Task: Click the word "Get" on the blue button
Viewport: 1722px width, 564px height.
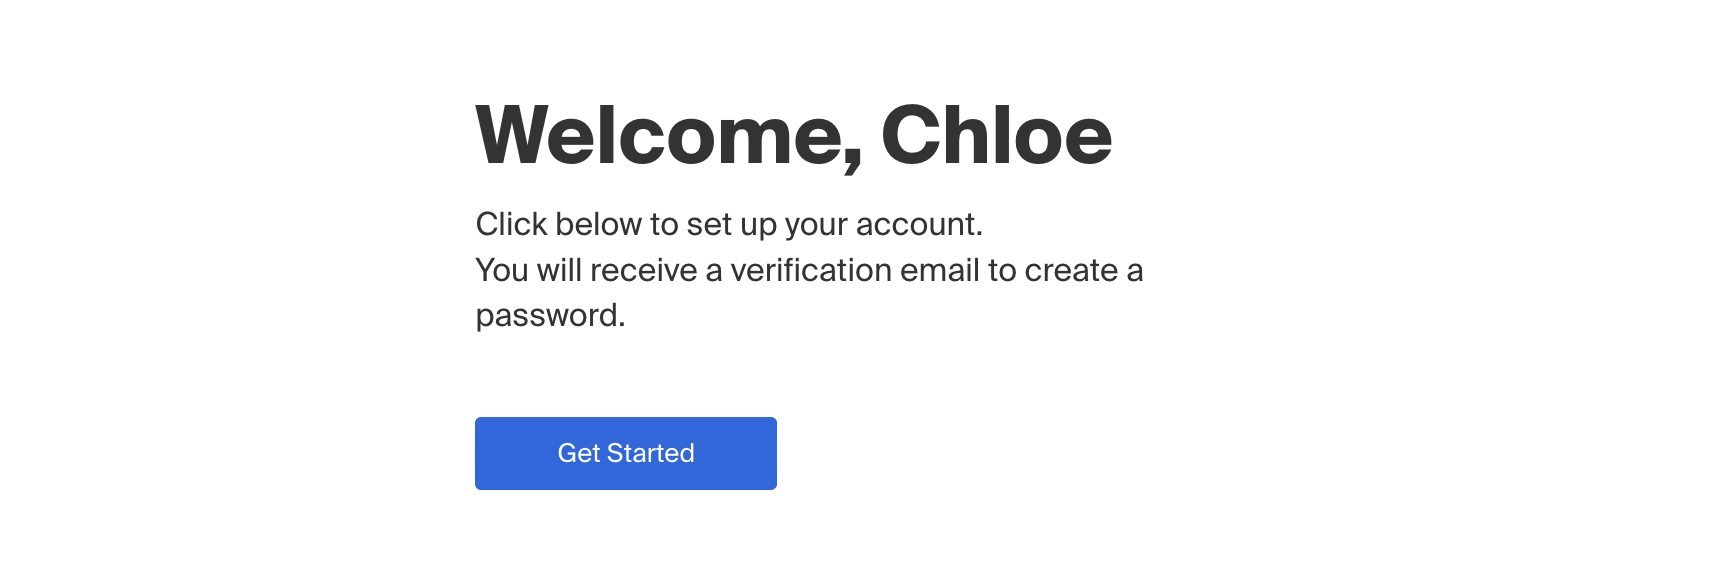Action: coord(578,453)
